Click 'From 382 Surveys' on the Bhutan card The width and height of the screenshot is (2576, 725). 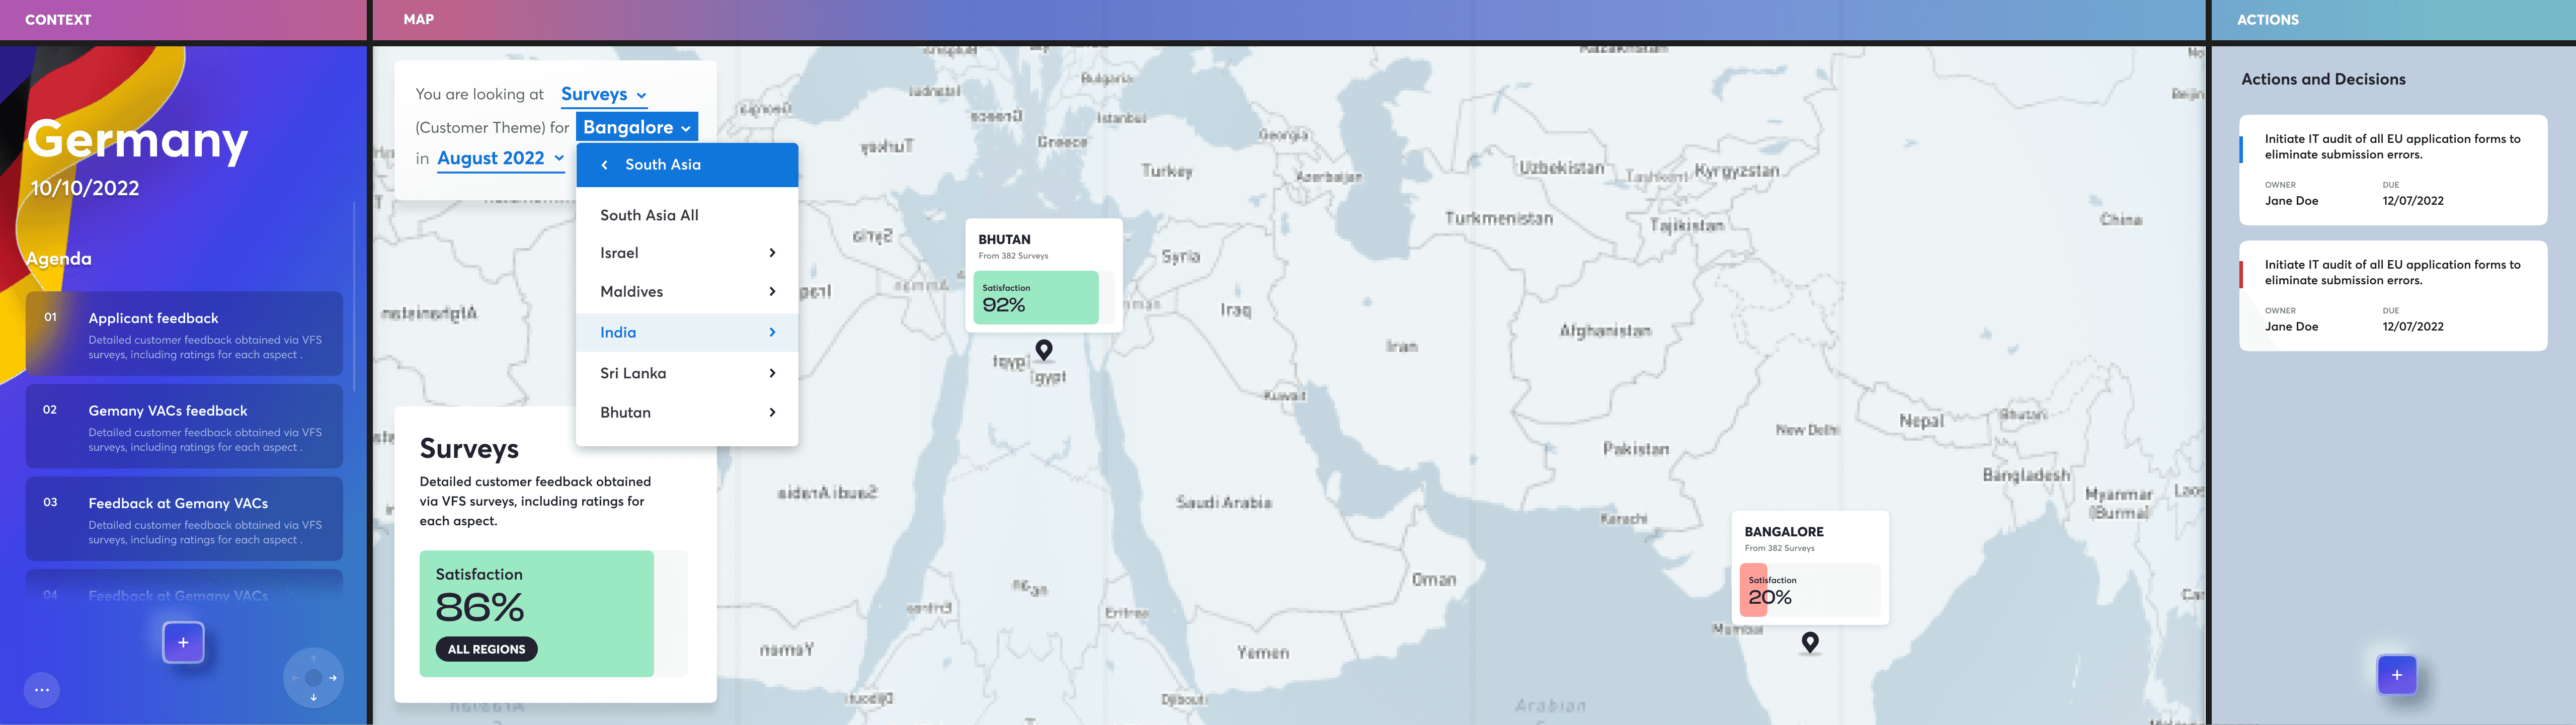pos(1013,256)
